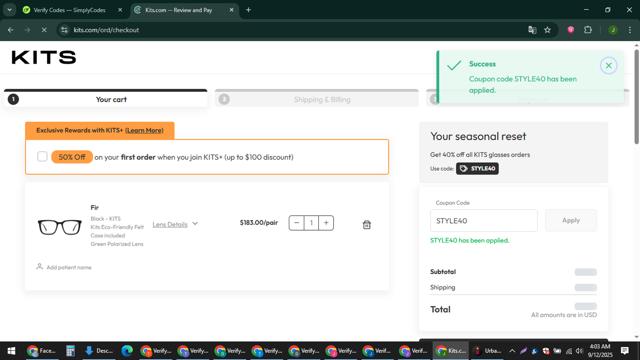Bookmark this page with star icon
This screenshot has width=640, height=360.
coord(547,30)
